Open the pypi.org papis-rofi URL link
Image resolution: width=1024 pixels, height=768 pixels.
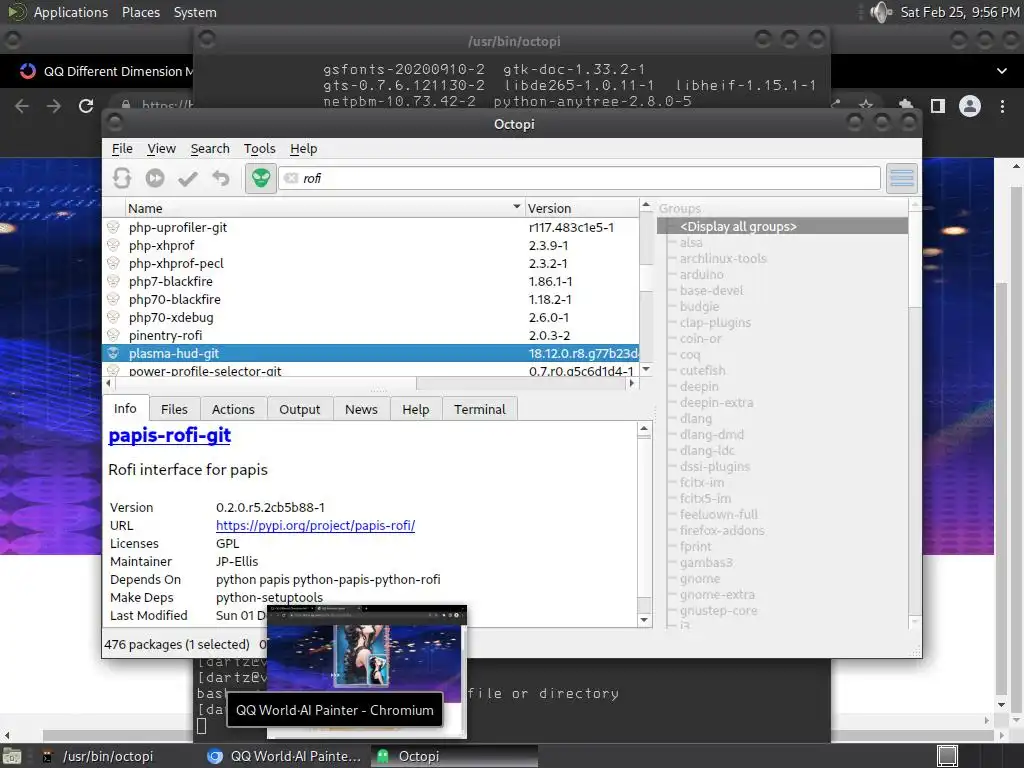pyautogui.click(x=315, y=526)
